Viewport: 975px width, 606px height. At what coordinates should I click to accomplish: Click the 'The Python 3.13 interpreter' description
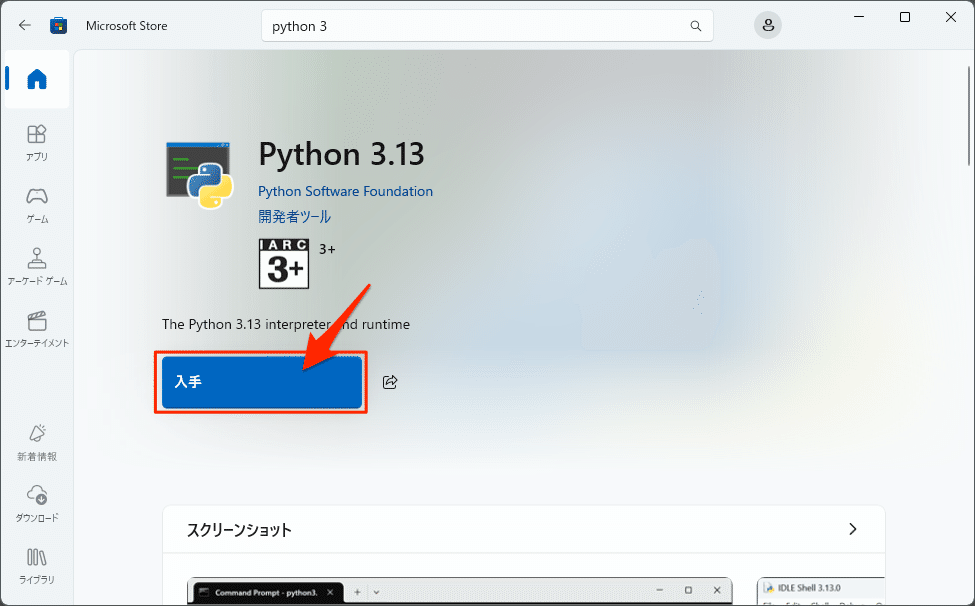click(x=286, y=324)
